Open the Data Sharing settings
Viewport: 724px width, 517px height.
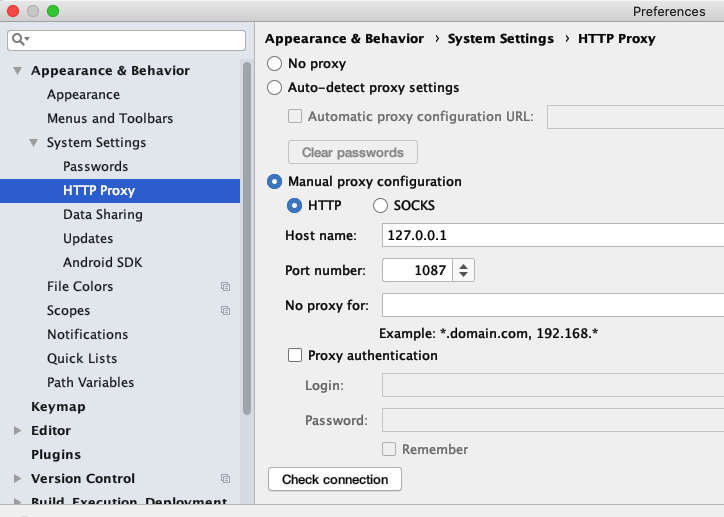point(103,215)
